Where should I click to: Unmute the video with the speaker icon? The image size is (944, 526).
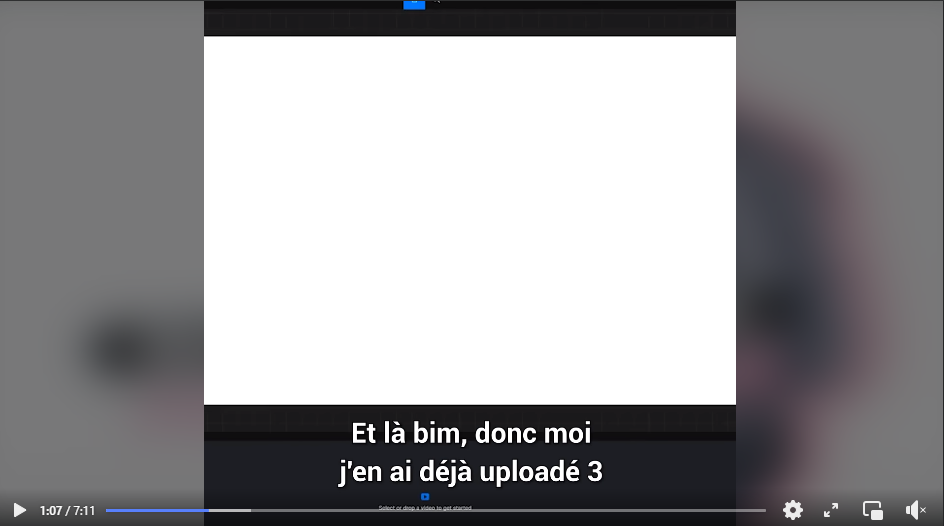click(915, 510)
